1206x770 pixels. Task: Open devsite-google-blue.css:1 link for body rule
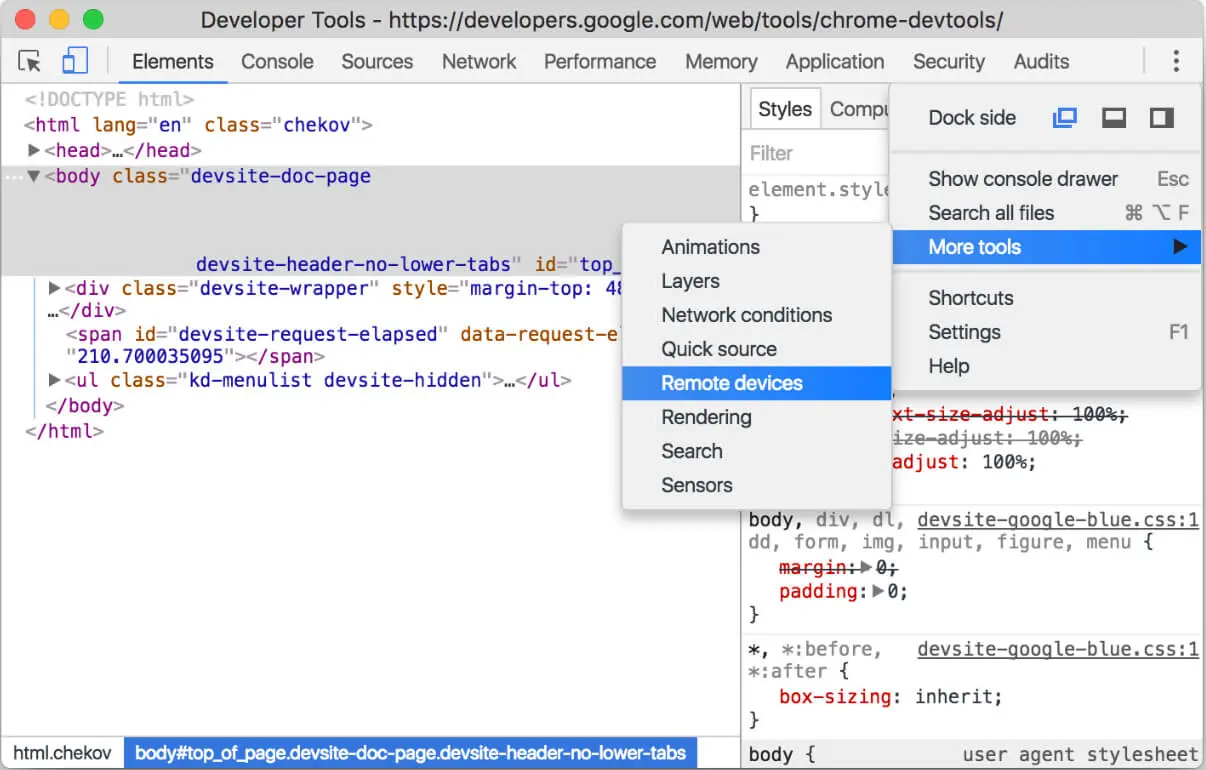[1058, 520]
